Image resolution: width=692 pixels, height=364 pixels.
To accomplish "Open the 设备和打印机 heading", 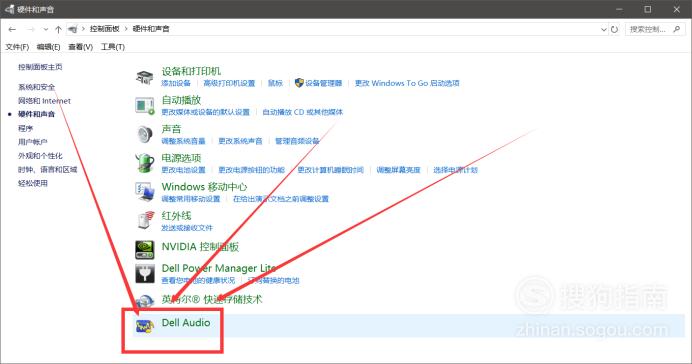I will click(x=191, y=71).
